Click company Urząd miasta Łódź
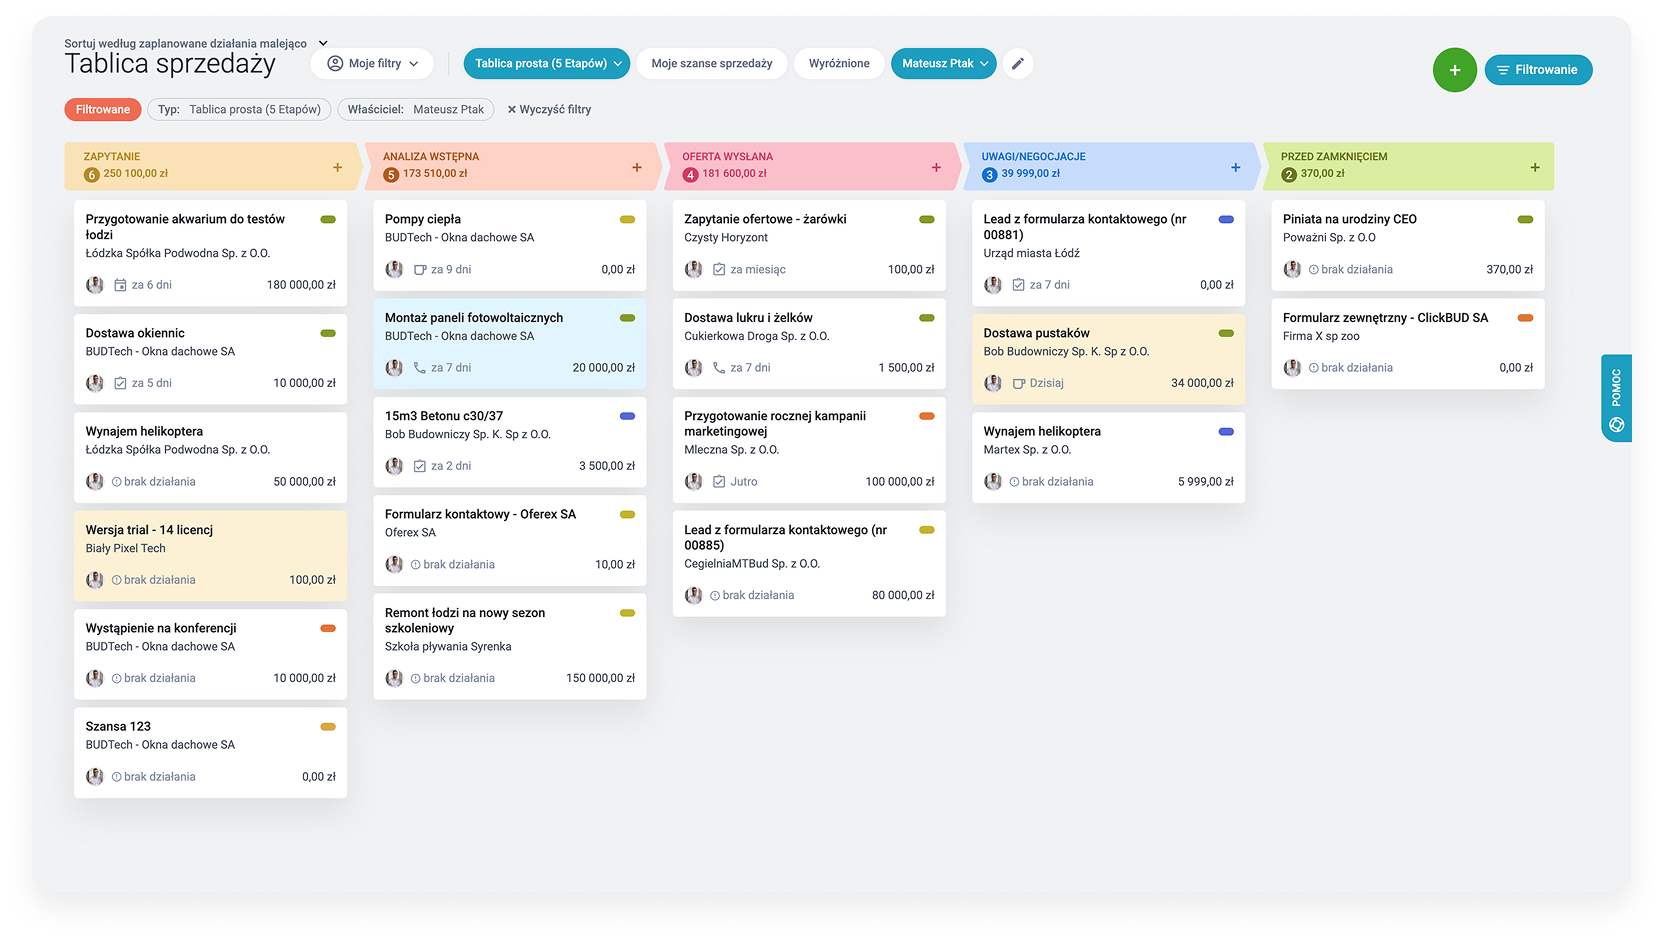Screen dimensions: 1664x940 (x=1031, y=254)
